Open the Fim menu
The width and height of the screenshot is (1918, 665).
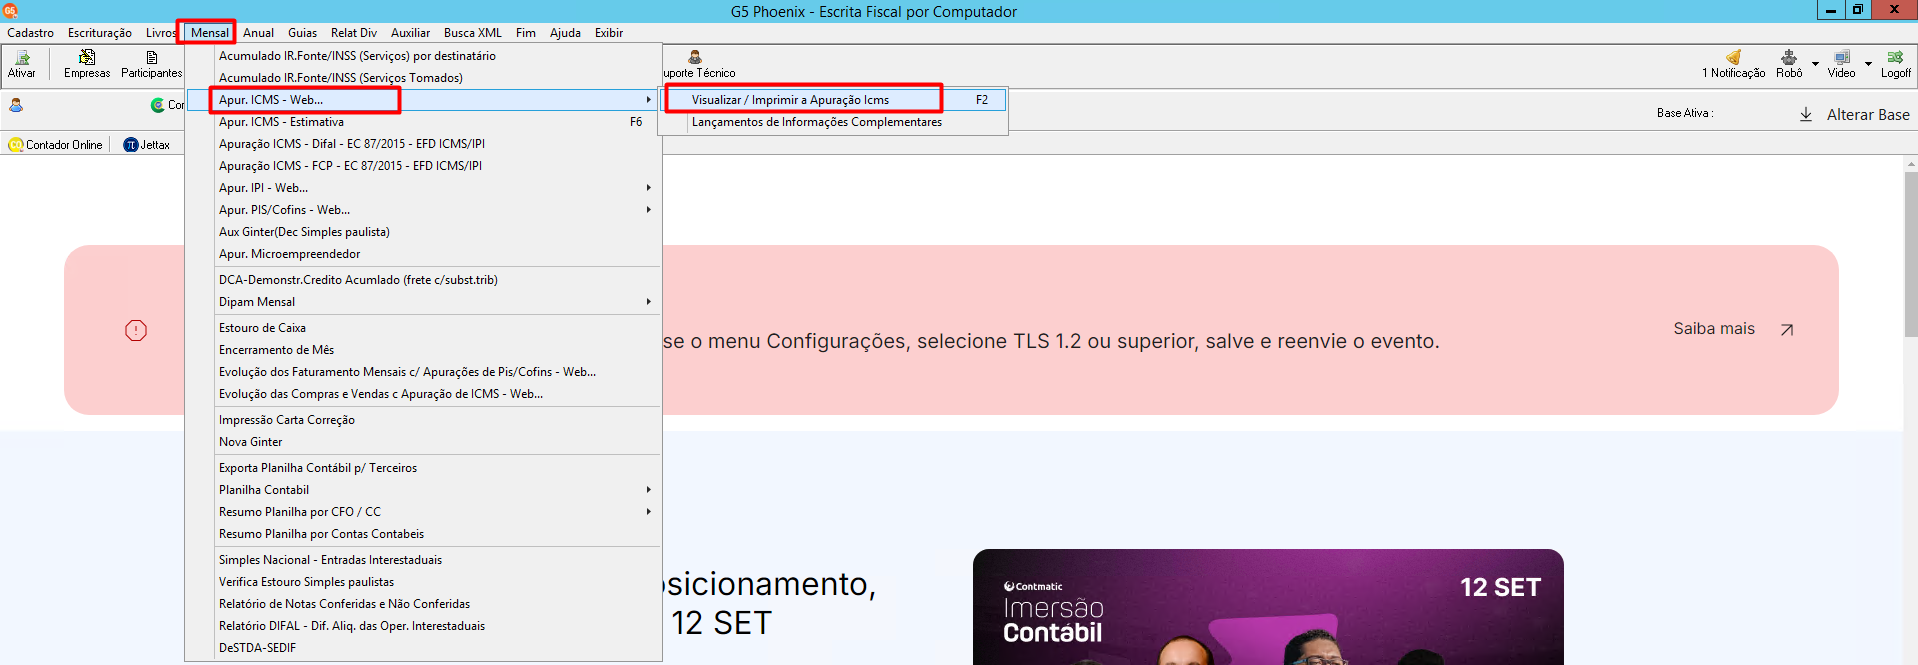[x=526, y=33]
